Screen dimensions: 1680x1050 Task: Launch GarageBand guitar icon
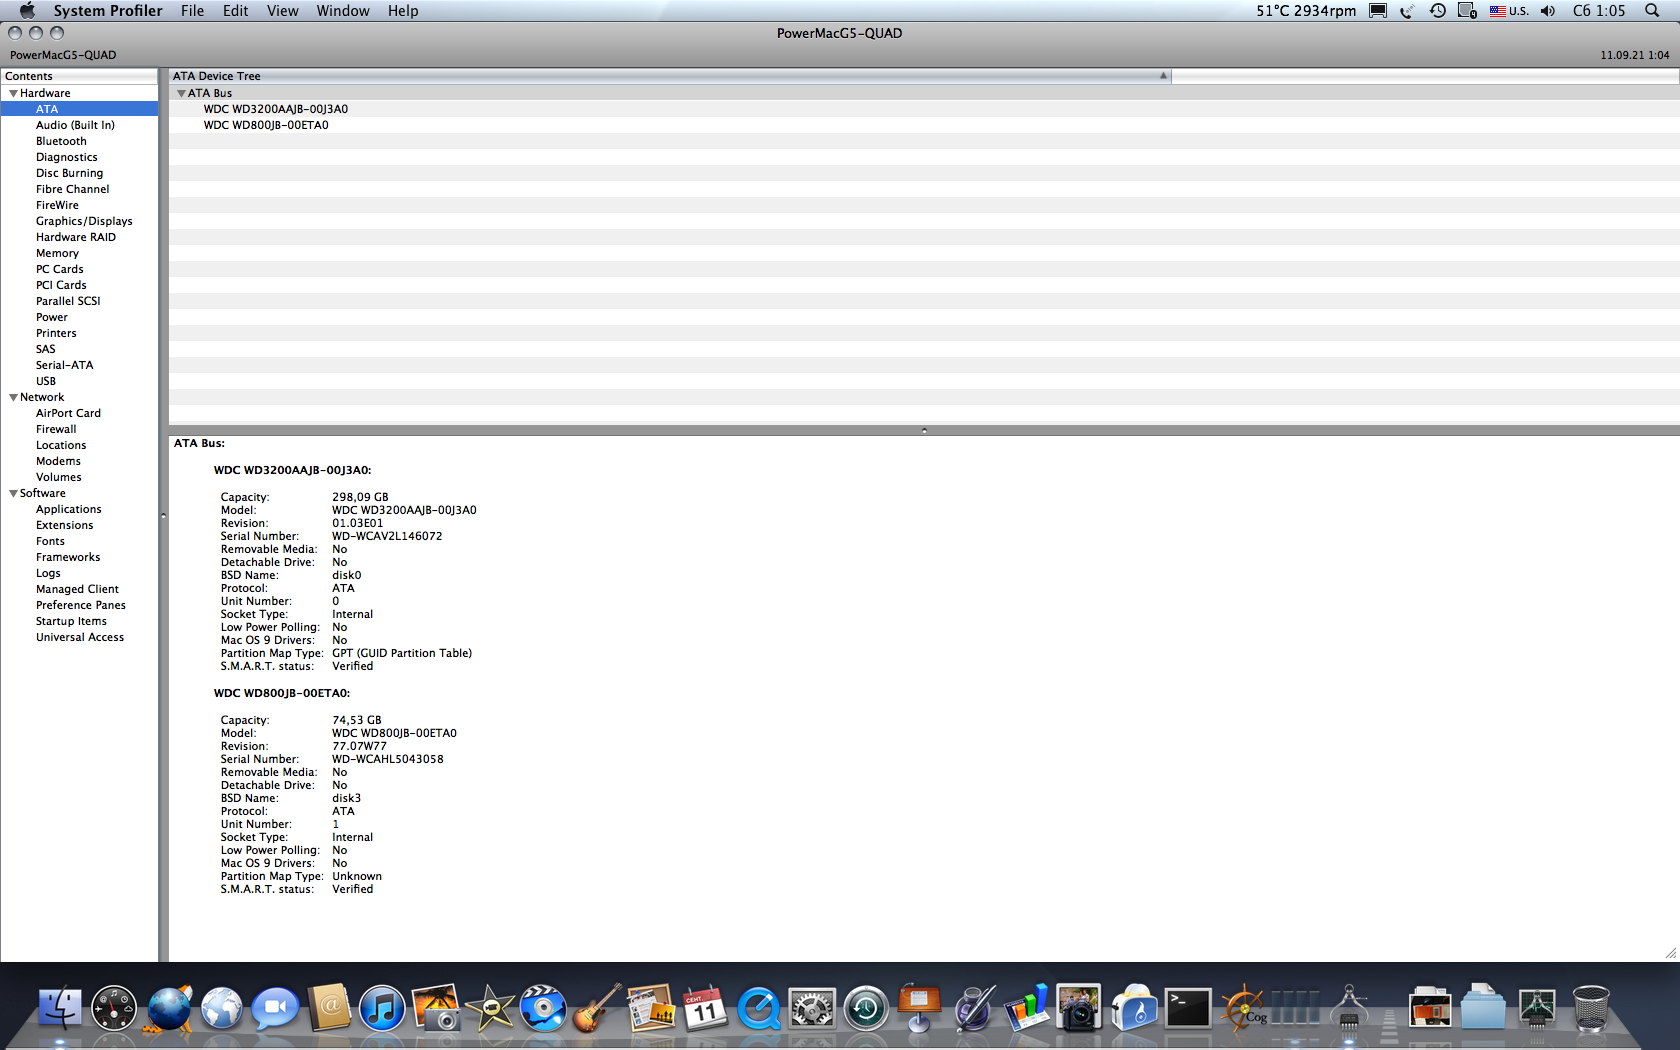click(x=597, y=1008)
